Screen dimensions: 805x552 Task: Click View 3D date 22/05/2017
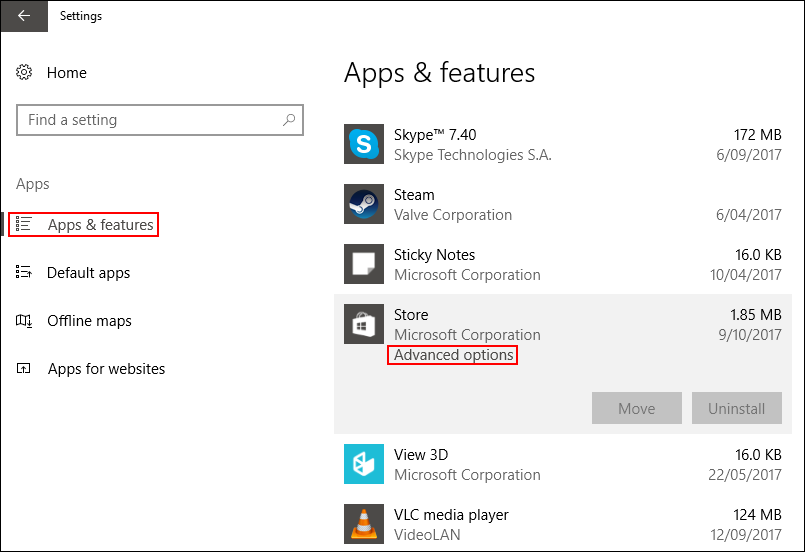[x=745, y=475]
